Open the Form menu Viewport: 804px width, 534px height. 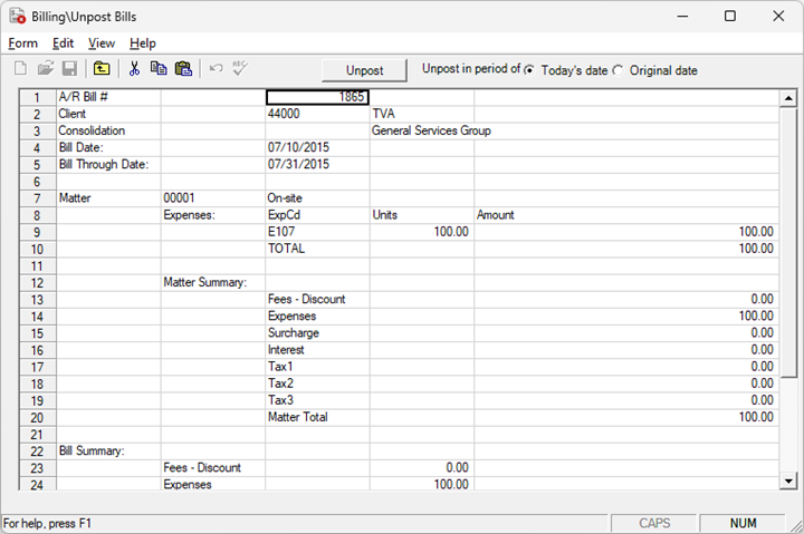coord(23,43)
